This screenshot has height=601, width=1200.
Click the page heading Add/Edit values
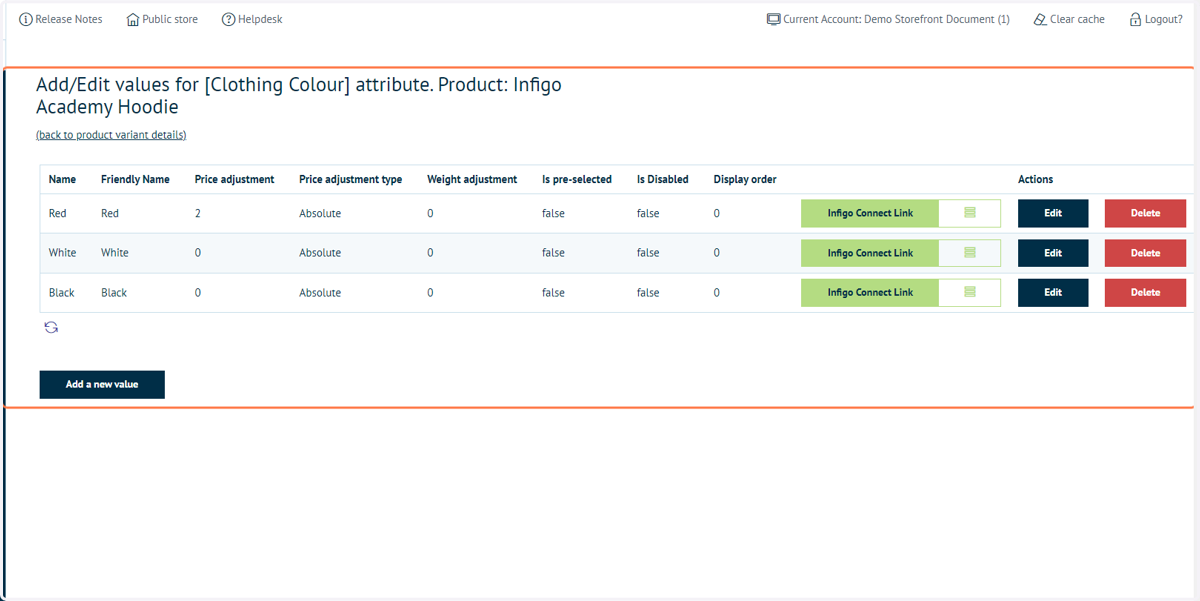tap(299, 96)
